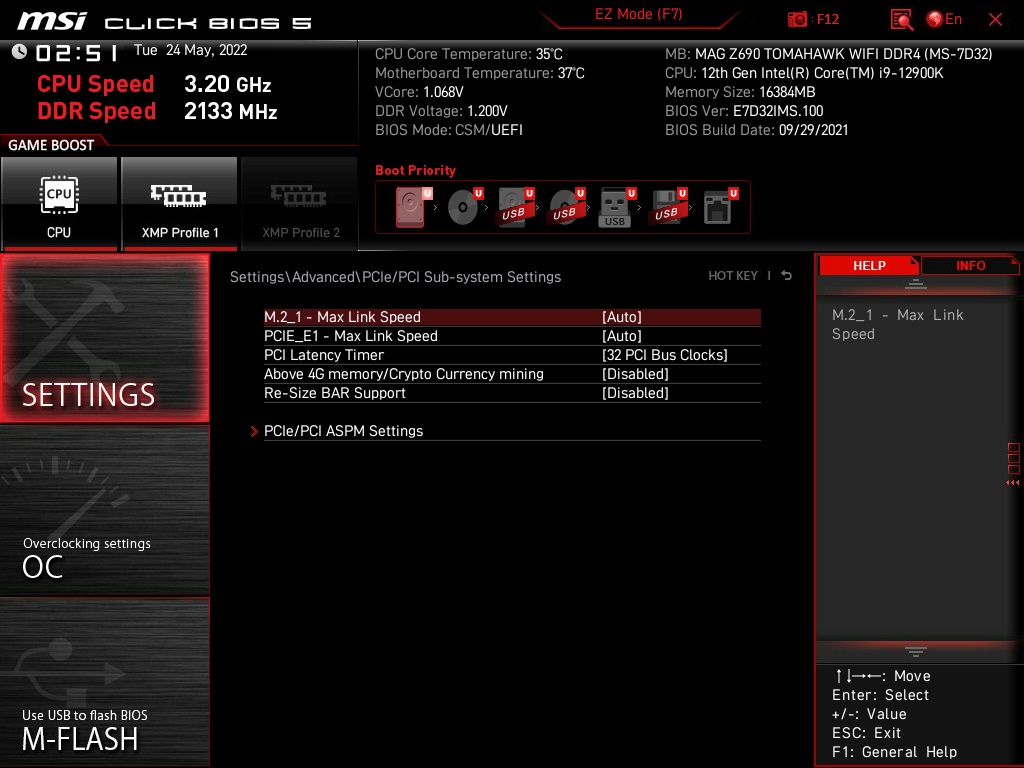
Task: Click the help panel bottom scroll handle
Action: click(x=916, y=651)
